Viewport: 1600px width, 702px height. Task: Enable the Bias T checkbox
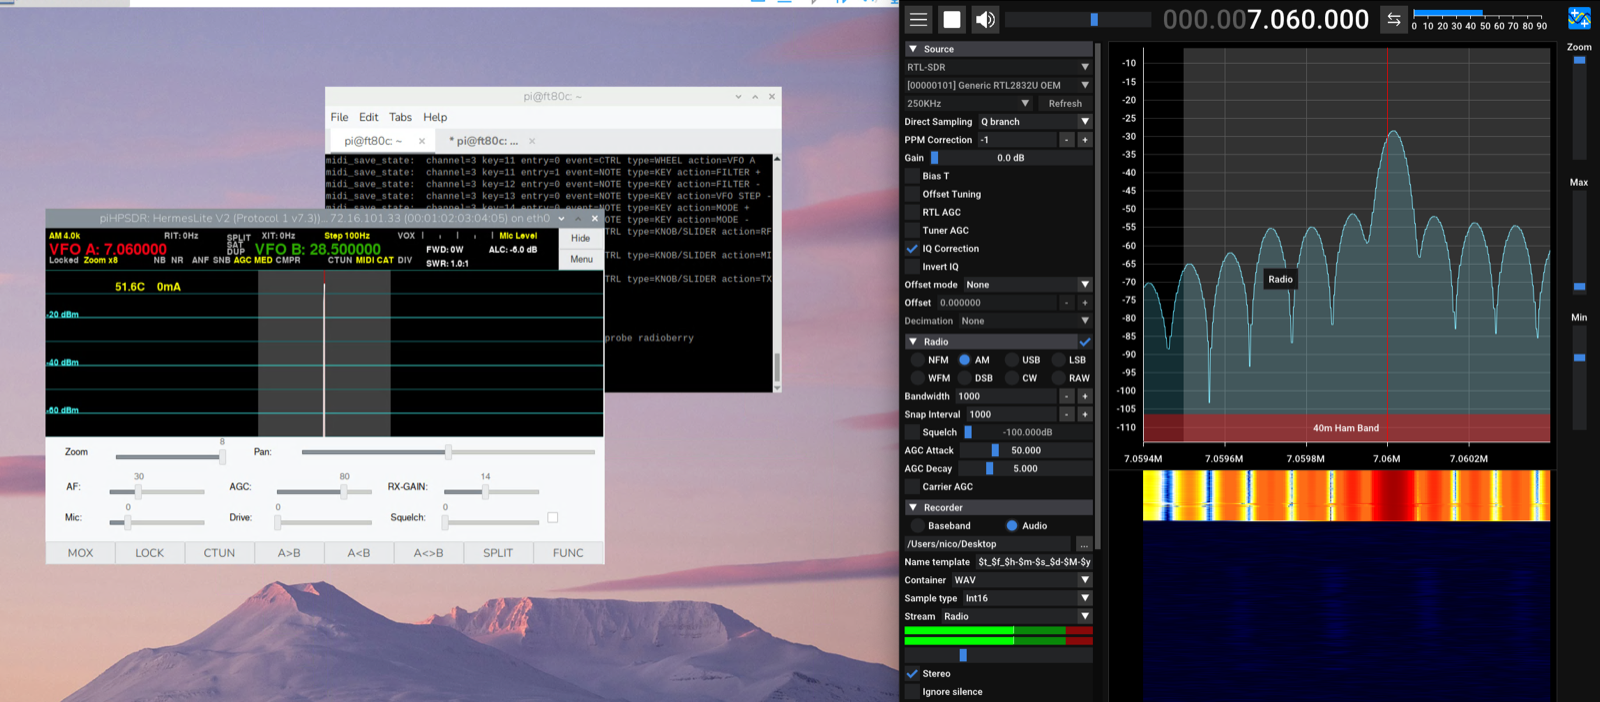(912, 176)
